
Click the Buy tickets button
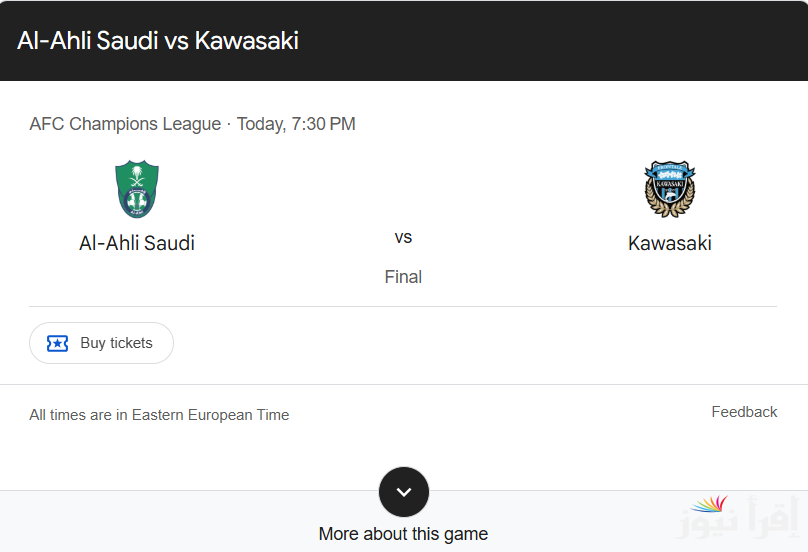pyautogui.click(x=102, y=343)
